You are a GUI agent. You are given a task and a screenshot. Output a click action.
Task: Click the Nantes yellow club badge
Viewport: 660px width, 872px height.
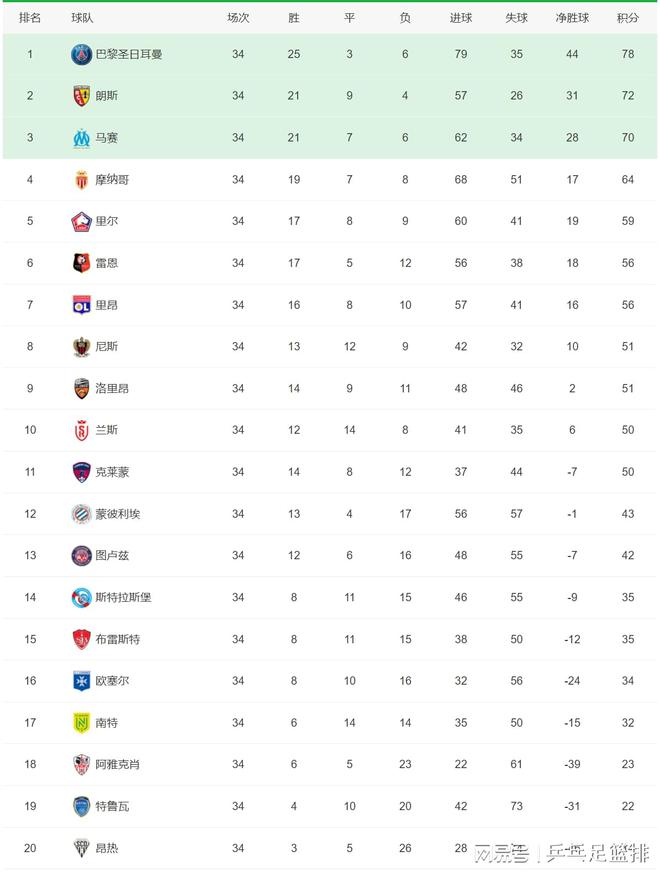point(81,722)
